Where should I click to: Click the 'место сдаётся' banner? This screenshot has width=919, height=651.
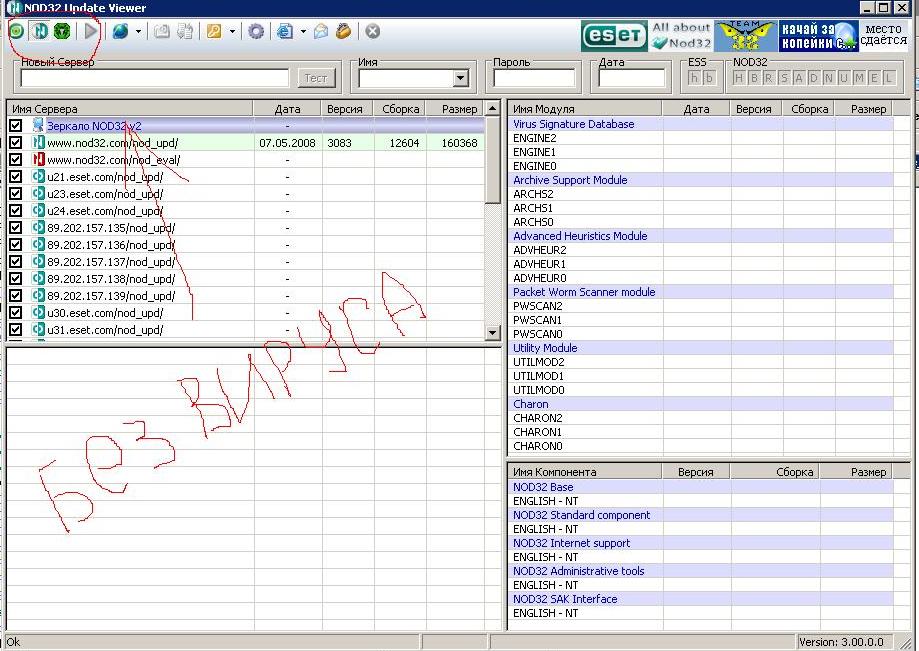click(884, 35)
